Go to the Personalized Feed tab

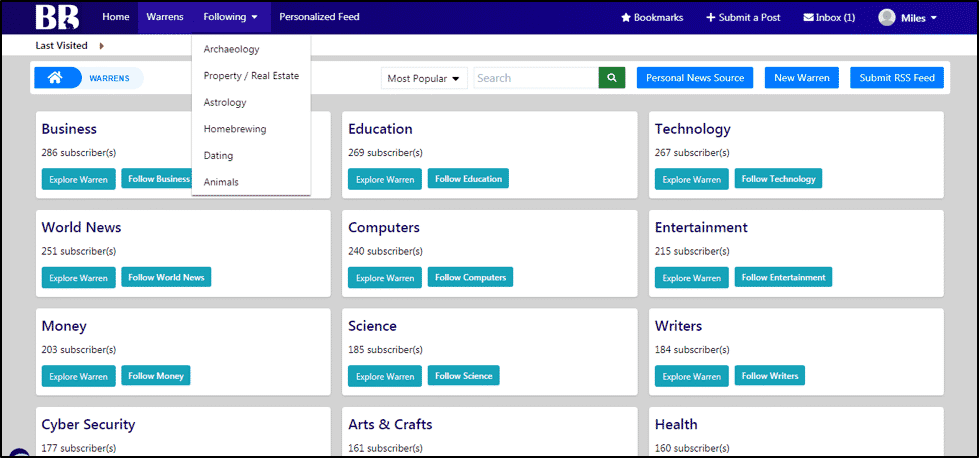pos(319,17)
